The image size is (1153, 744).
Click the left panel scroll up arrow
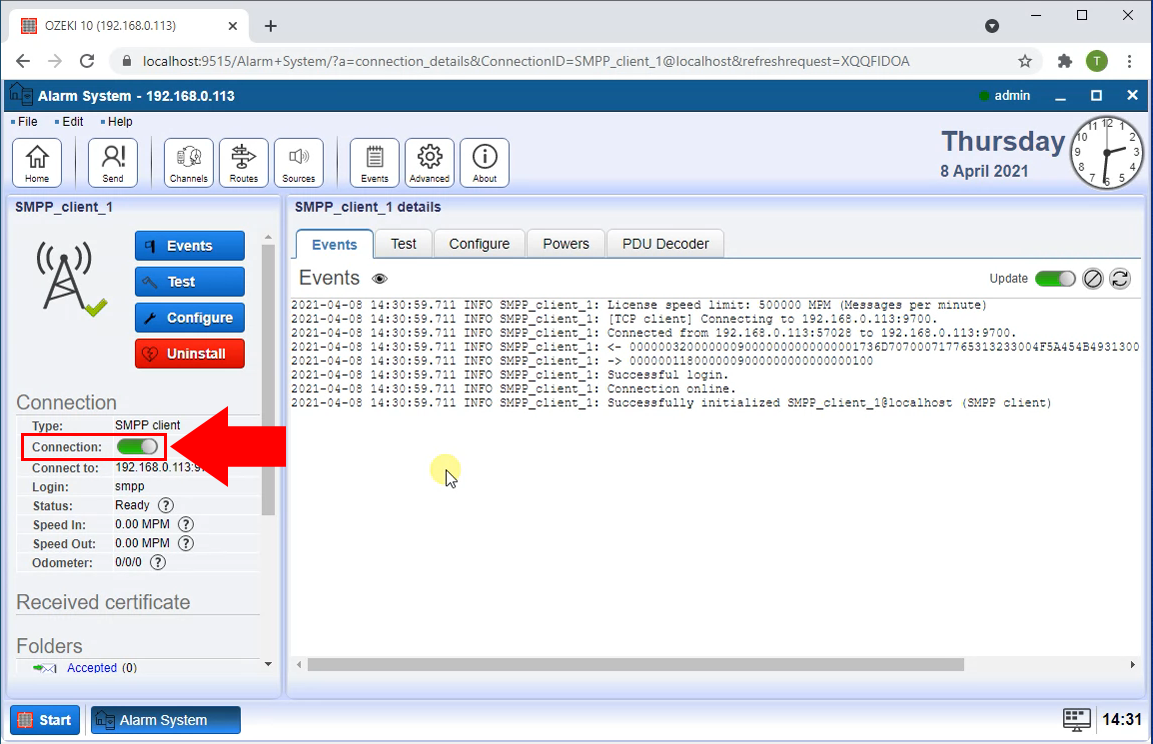(x=268, y=237)
